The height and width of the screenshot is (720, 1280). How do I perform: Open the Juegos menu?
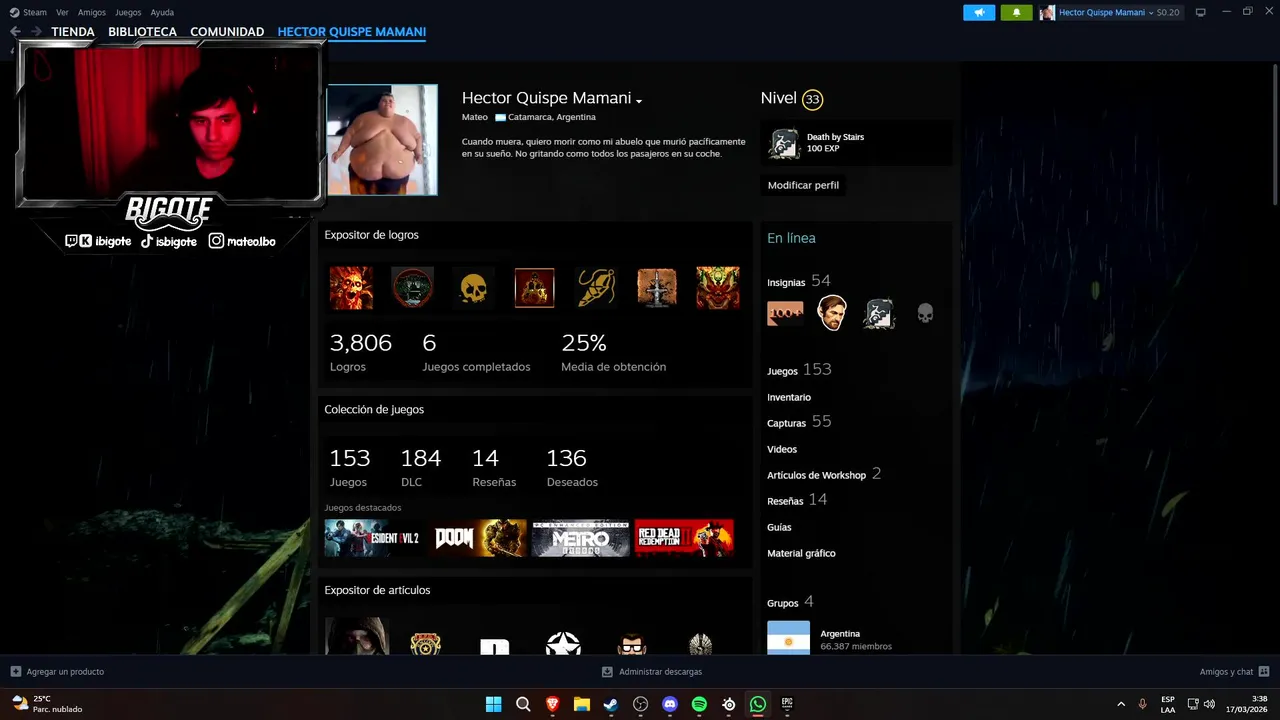tap(128, 12)
